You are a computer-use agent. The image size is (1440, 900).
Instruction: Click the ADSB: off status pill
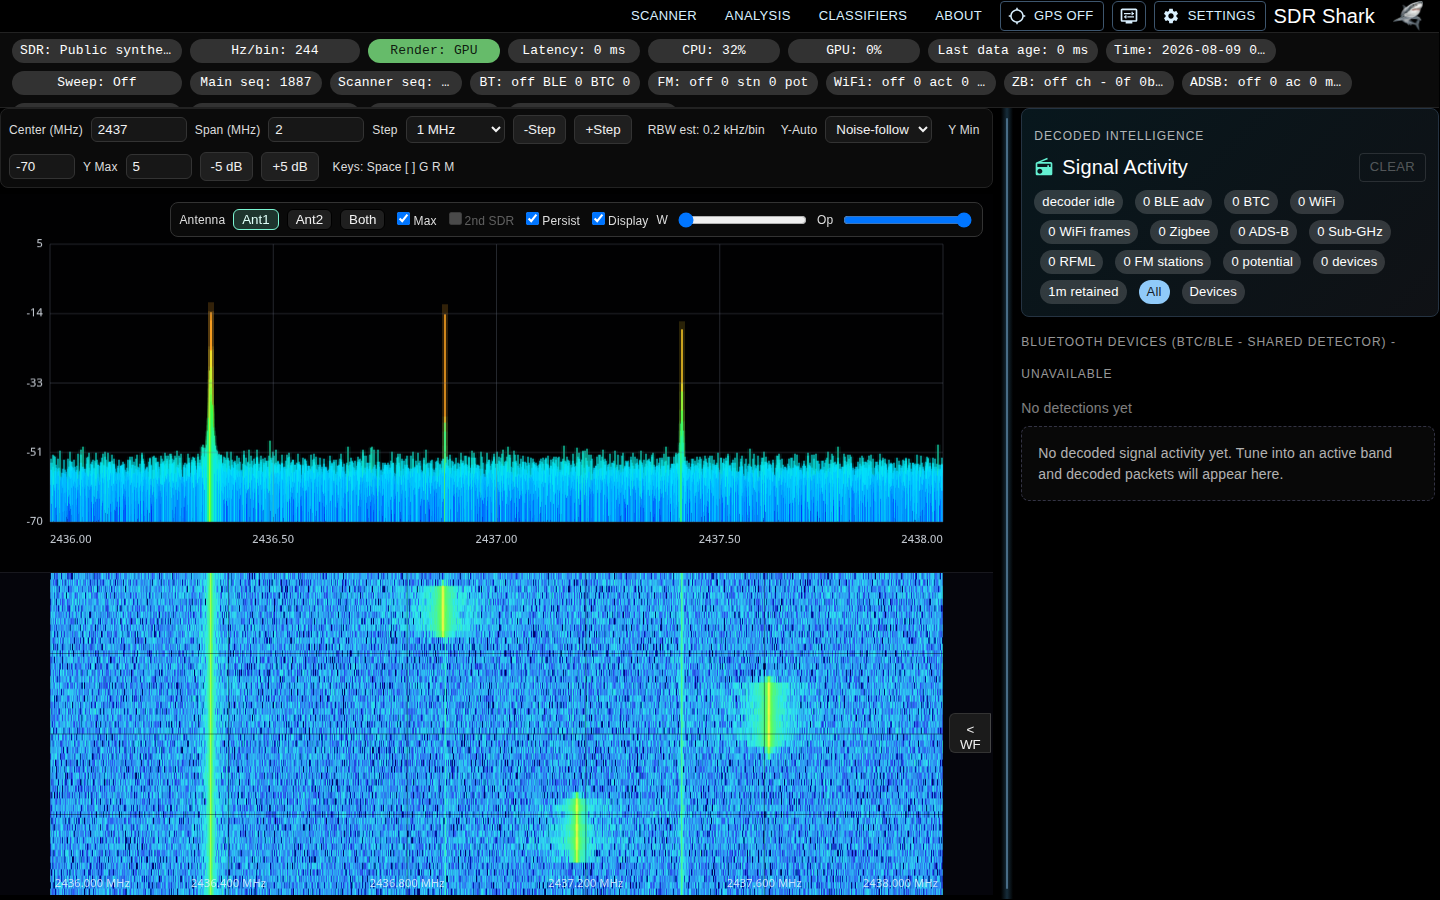tap(1267, 82)
